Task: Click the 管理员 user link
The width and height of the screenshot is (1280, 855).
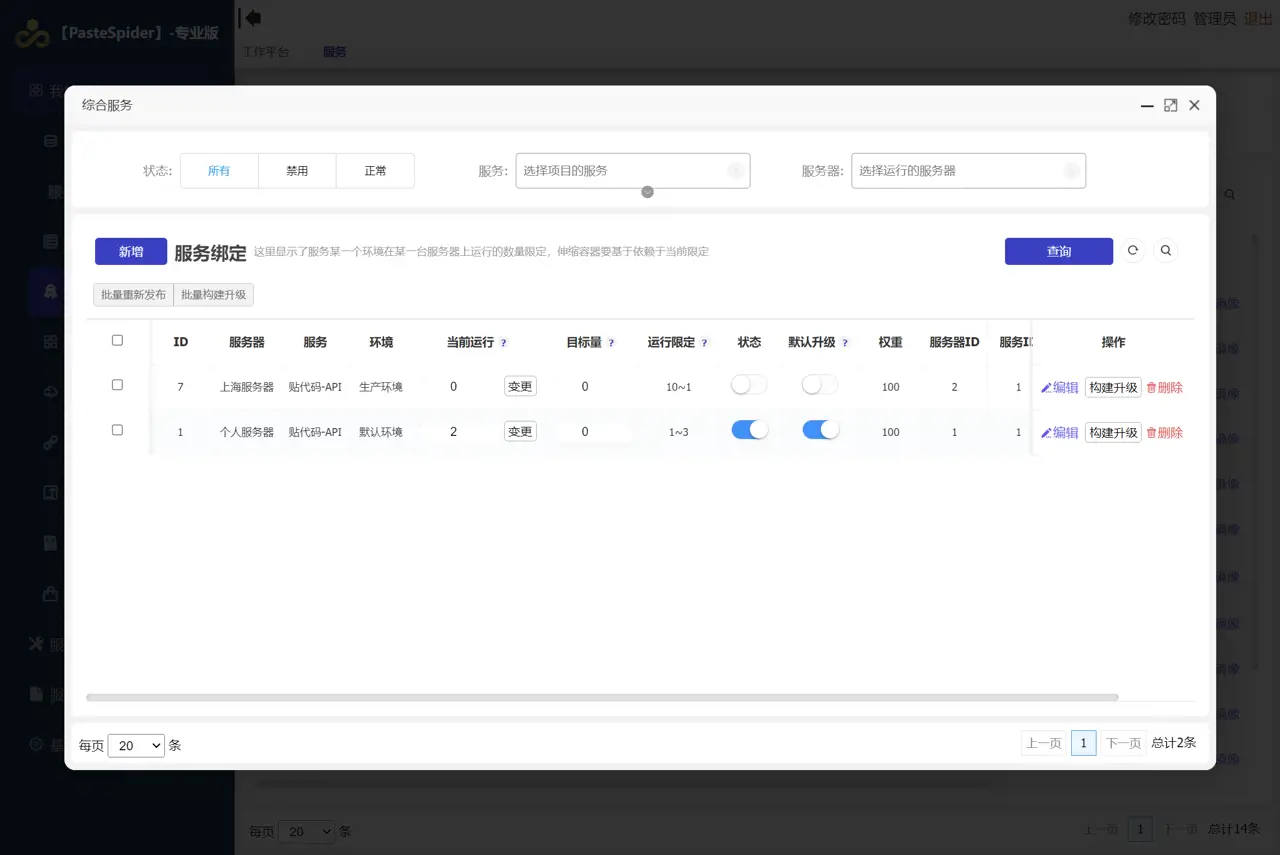Action: point(1215,19)
